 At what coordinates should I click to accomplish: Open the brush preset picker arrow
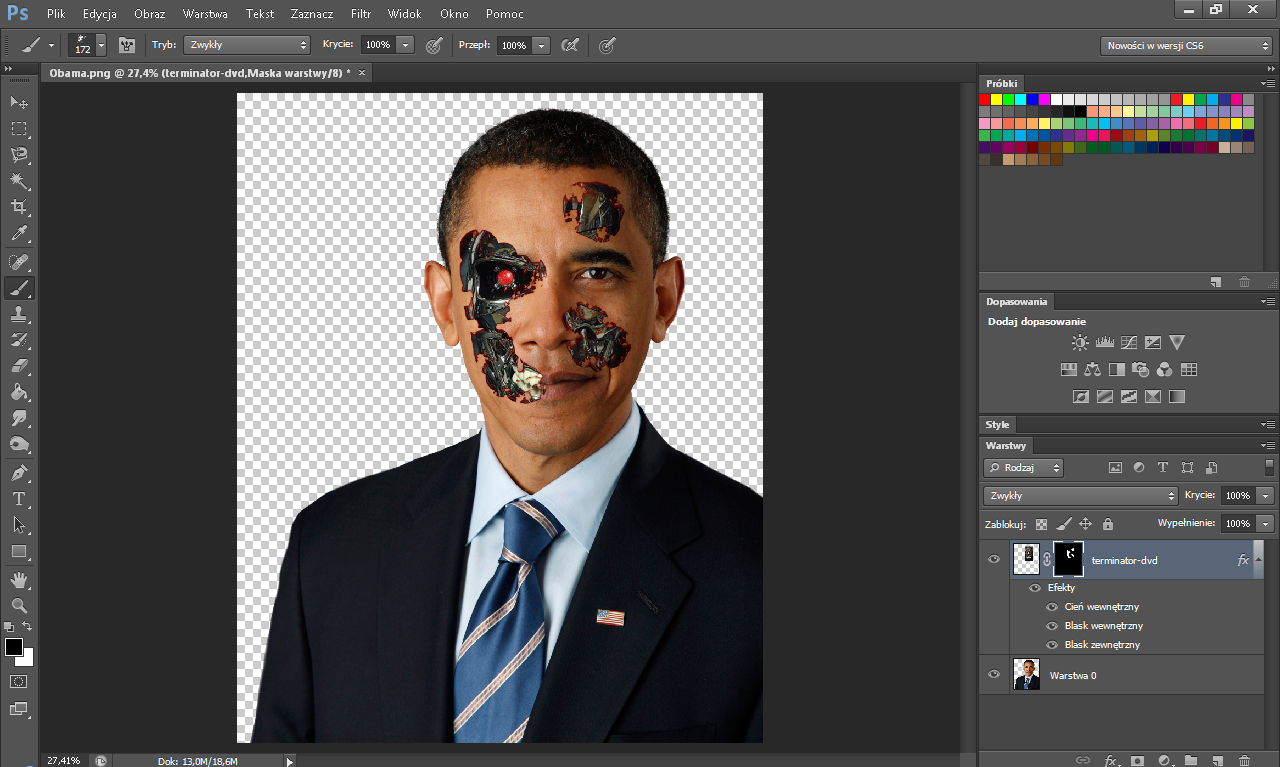[101, 45]
